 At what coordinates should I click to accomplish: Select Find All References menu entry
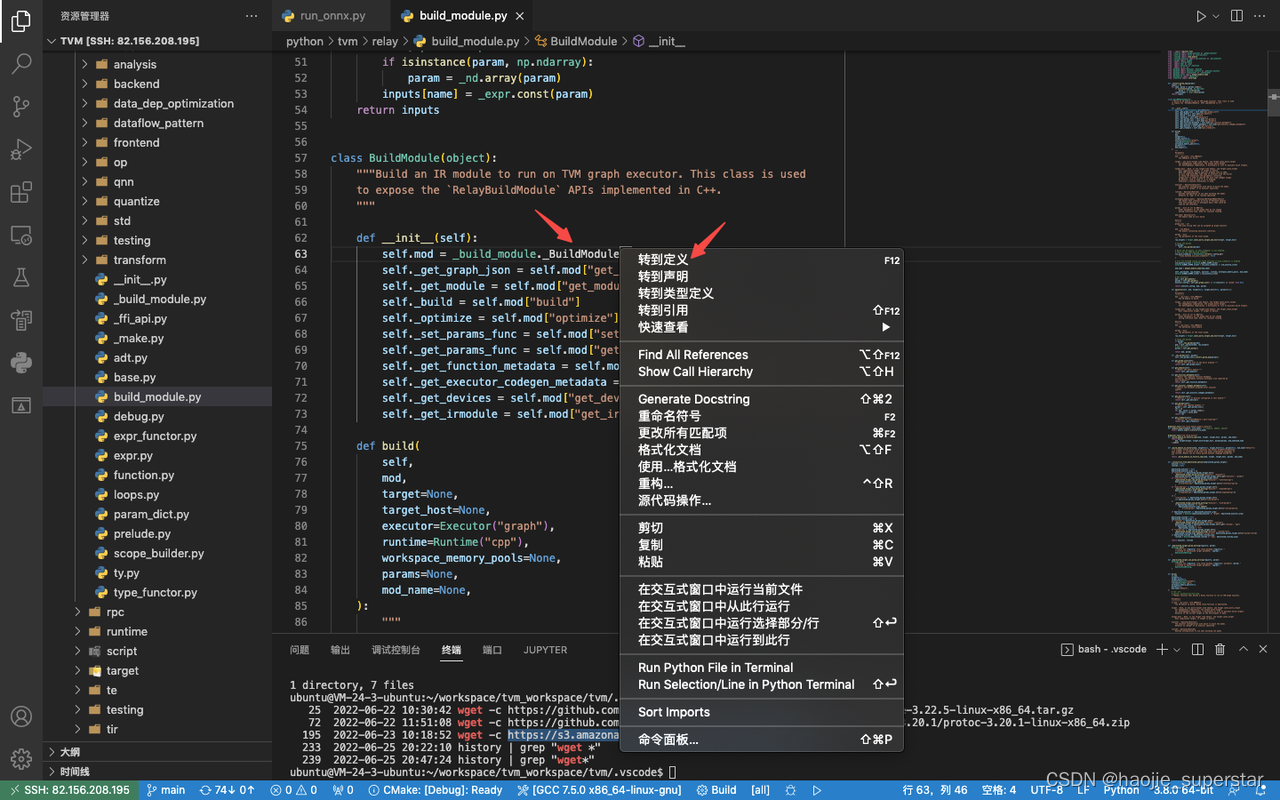(x=762, y=355)
